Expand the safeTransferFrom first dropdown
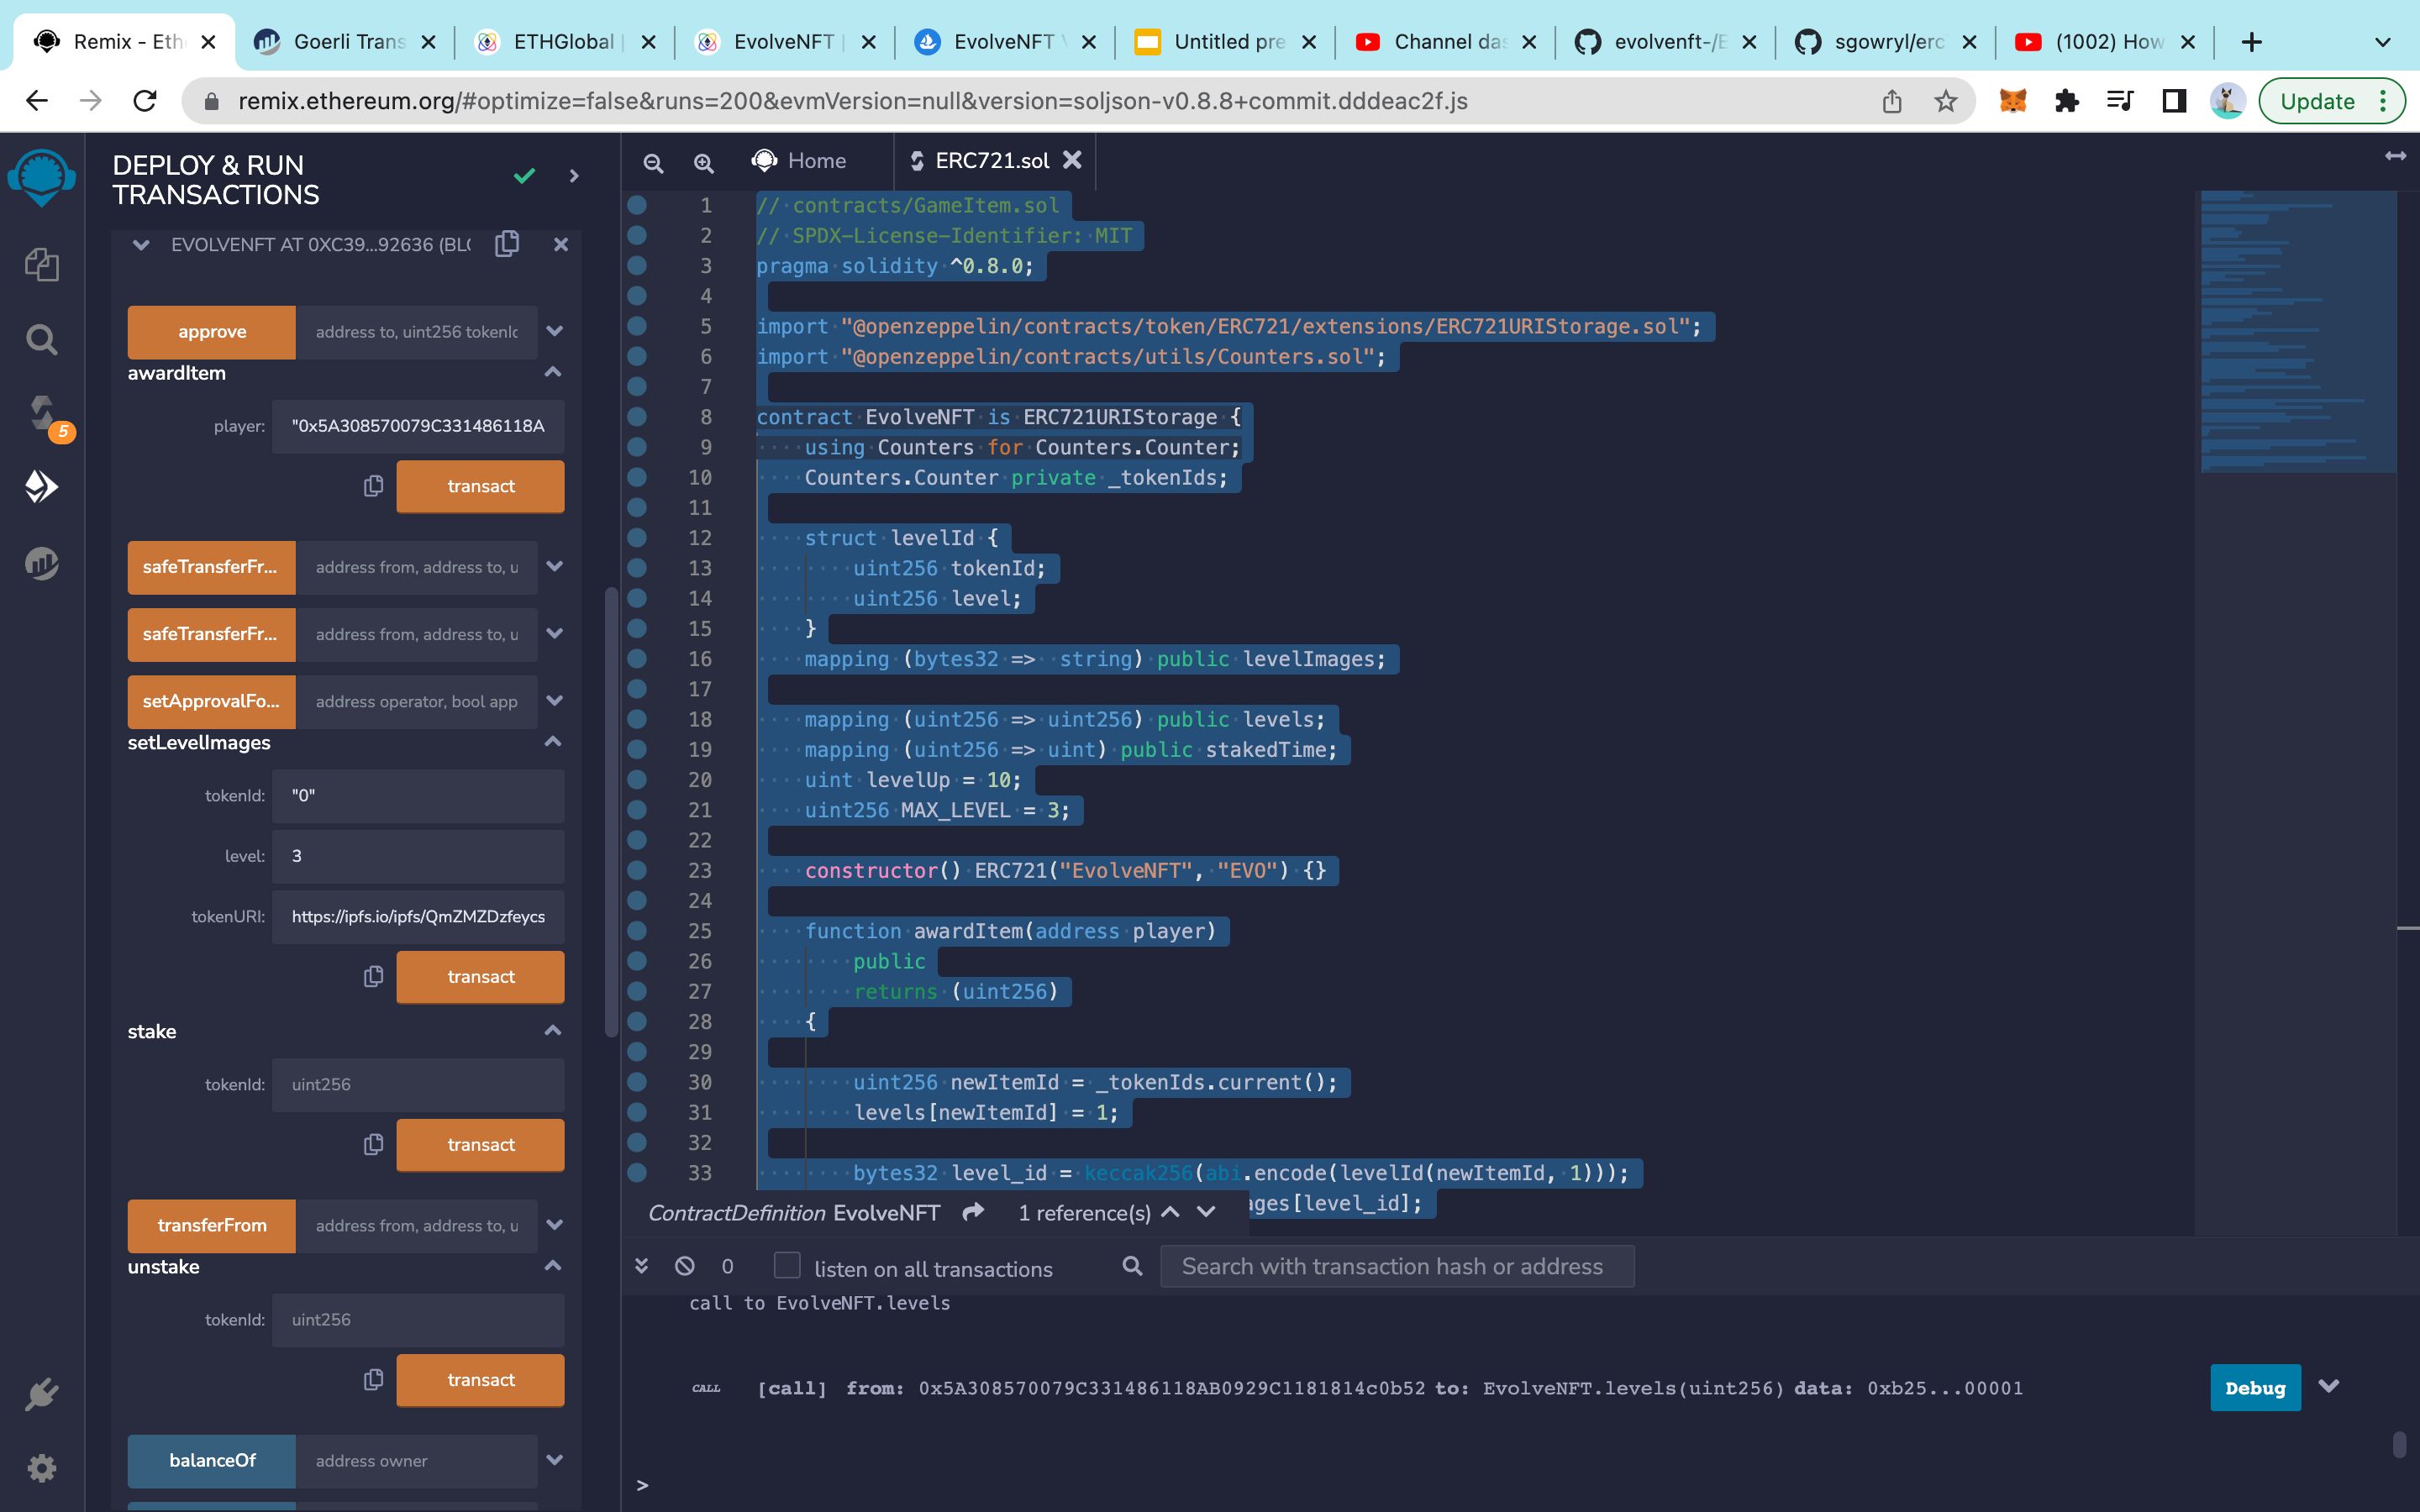The image size is (2420, 1512). coord(554,566)
